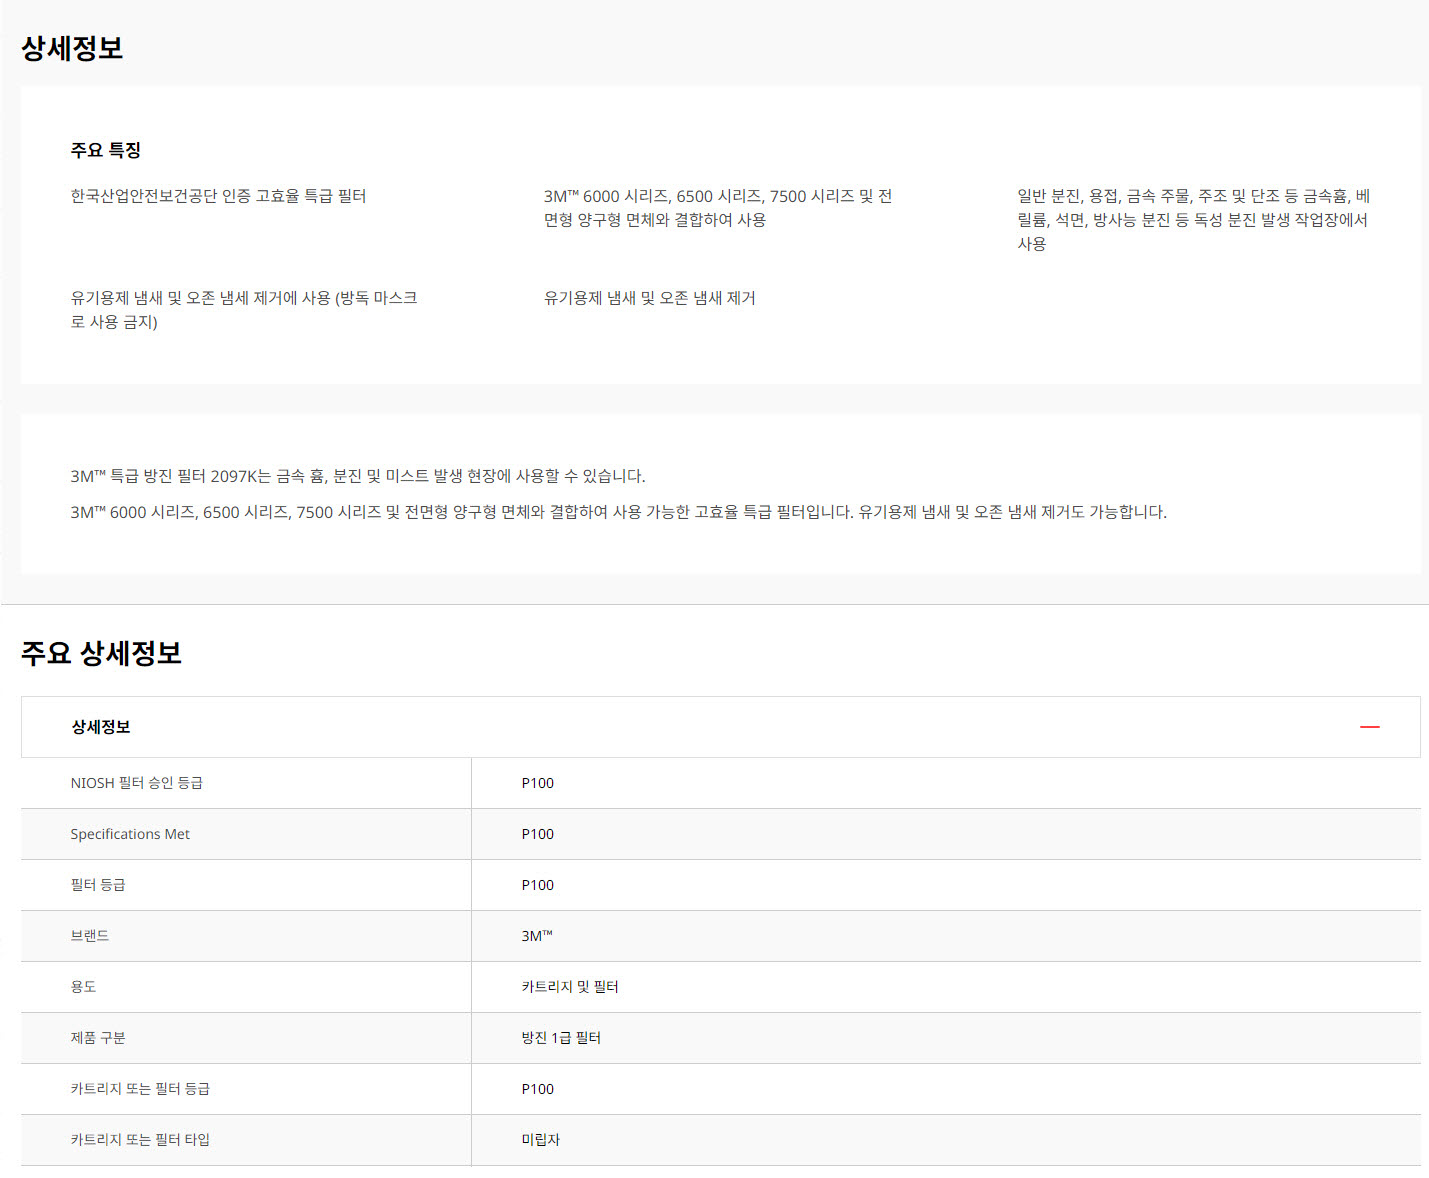Select the feature text about 6000 시리즈 결합하여 사용
The height and width of the screenshot is (1178, 1429).
(718, 208)
